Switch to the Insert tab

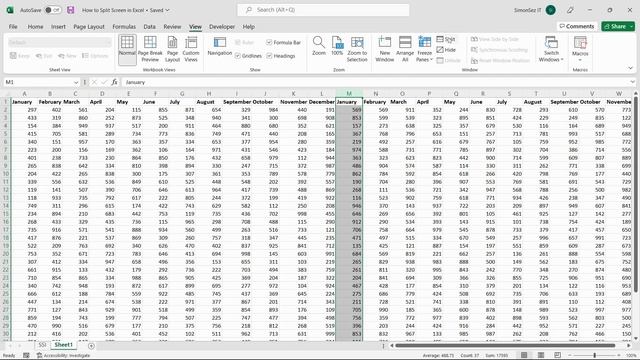pos(58,27)
